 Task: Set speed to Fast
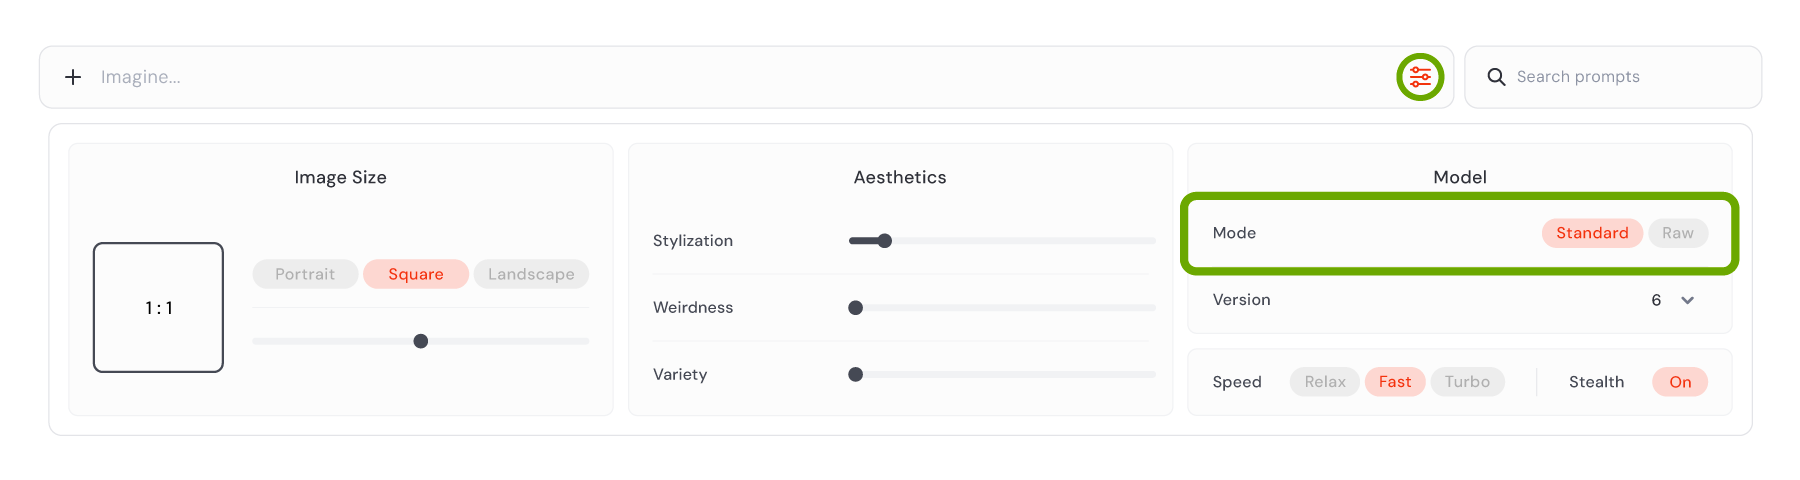point(1395,382)
